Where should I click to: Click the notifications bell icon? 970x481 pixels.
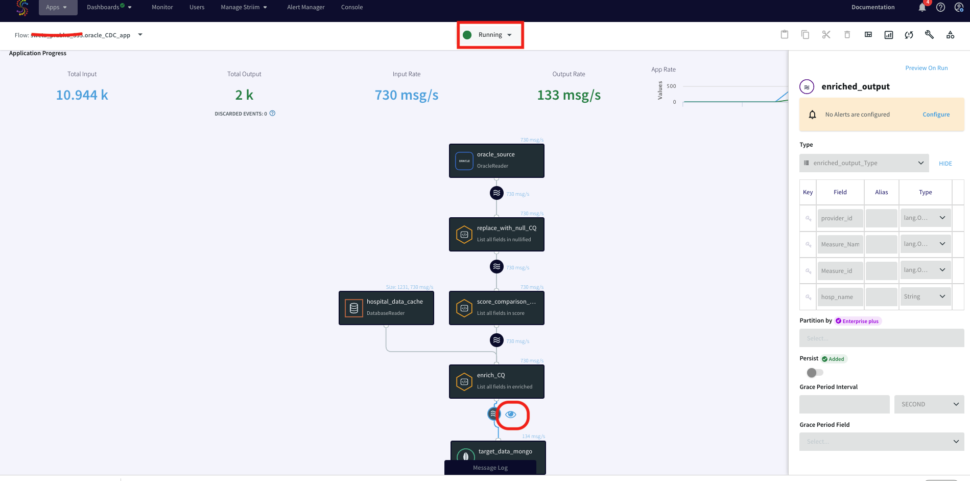[x=922, y=7]
